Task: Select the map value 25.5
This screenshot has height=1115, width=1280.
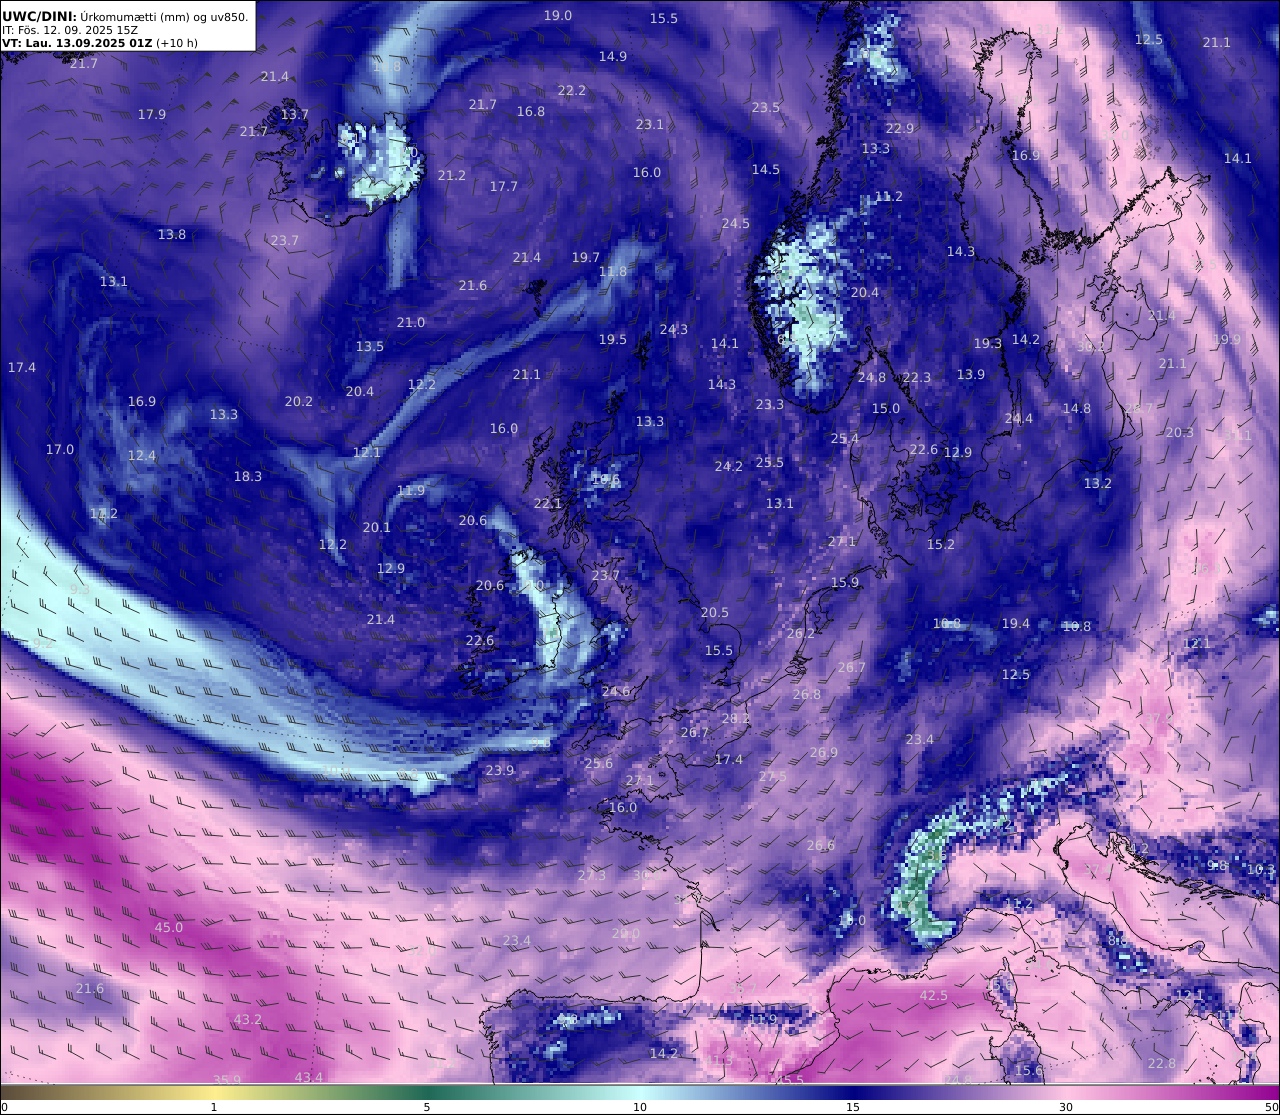Action: pyautogui.click(x=770, y=462)
